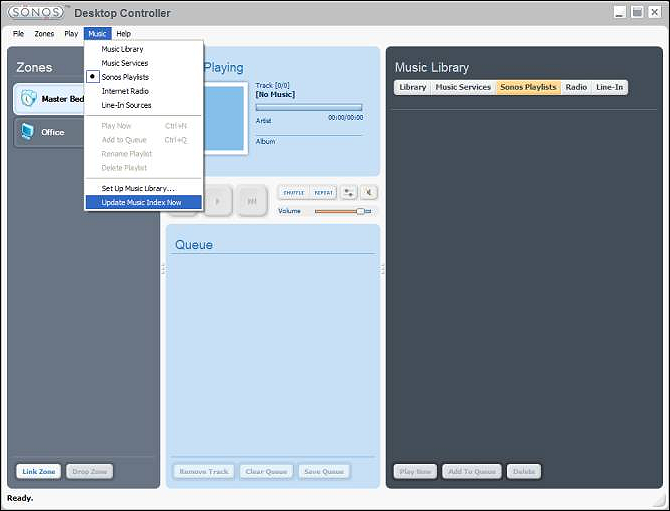Choose Music Services menu entry

[x=144, y=63]
